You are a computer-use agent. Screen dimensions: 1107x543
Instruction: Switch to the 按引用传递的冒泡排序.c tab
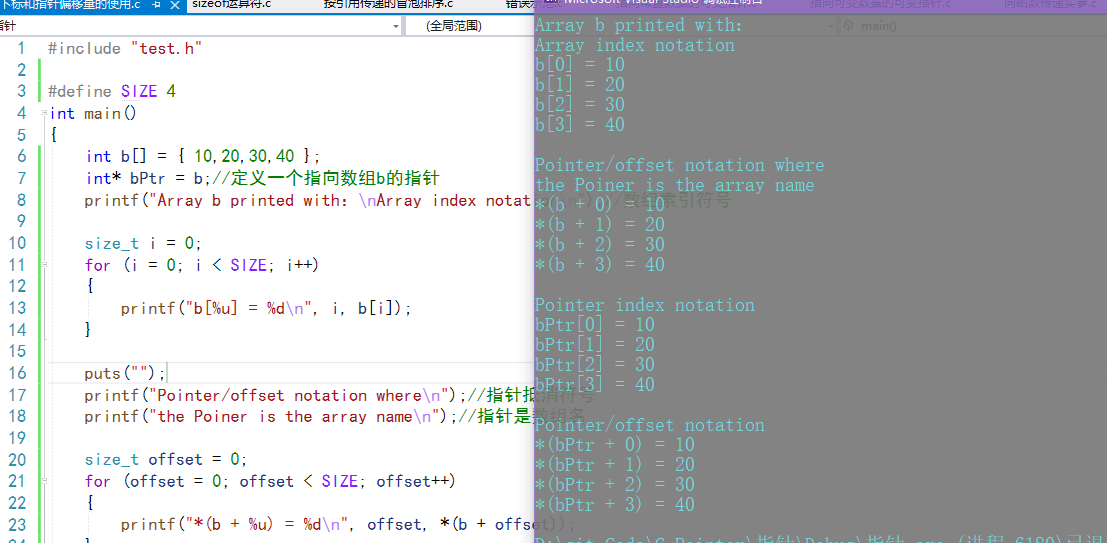coord(388,5)
